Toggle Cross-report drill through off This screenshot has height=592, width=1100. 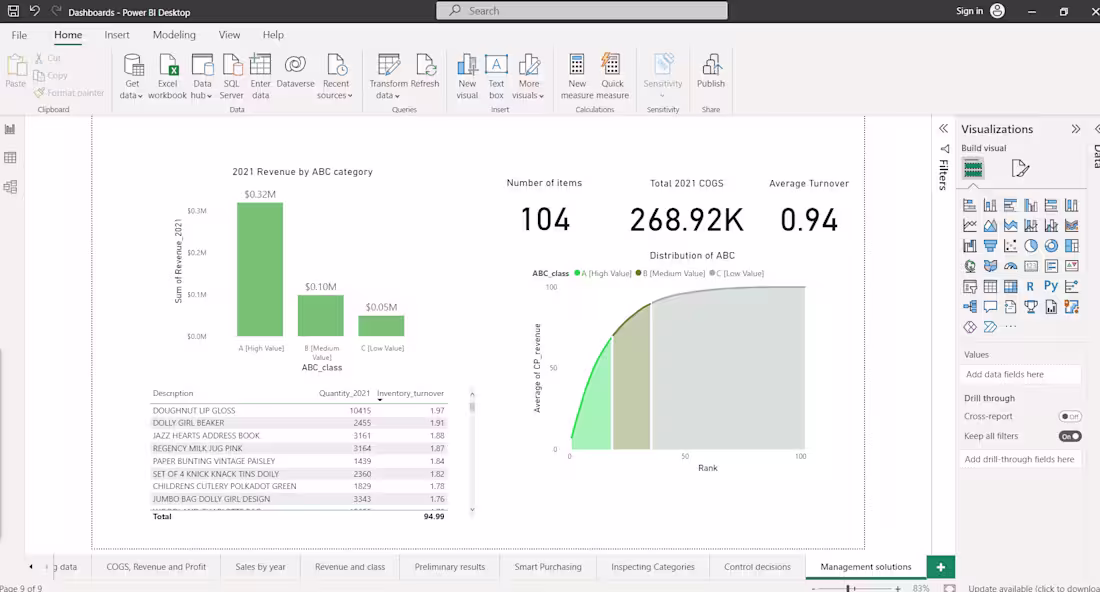click(x=1068, y=416)
